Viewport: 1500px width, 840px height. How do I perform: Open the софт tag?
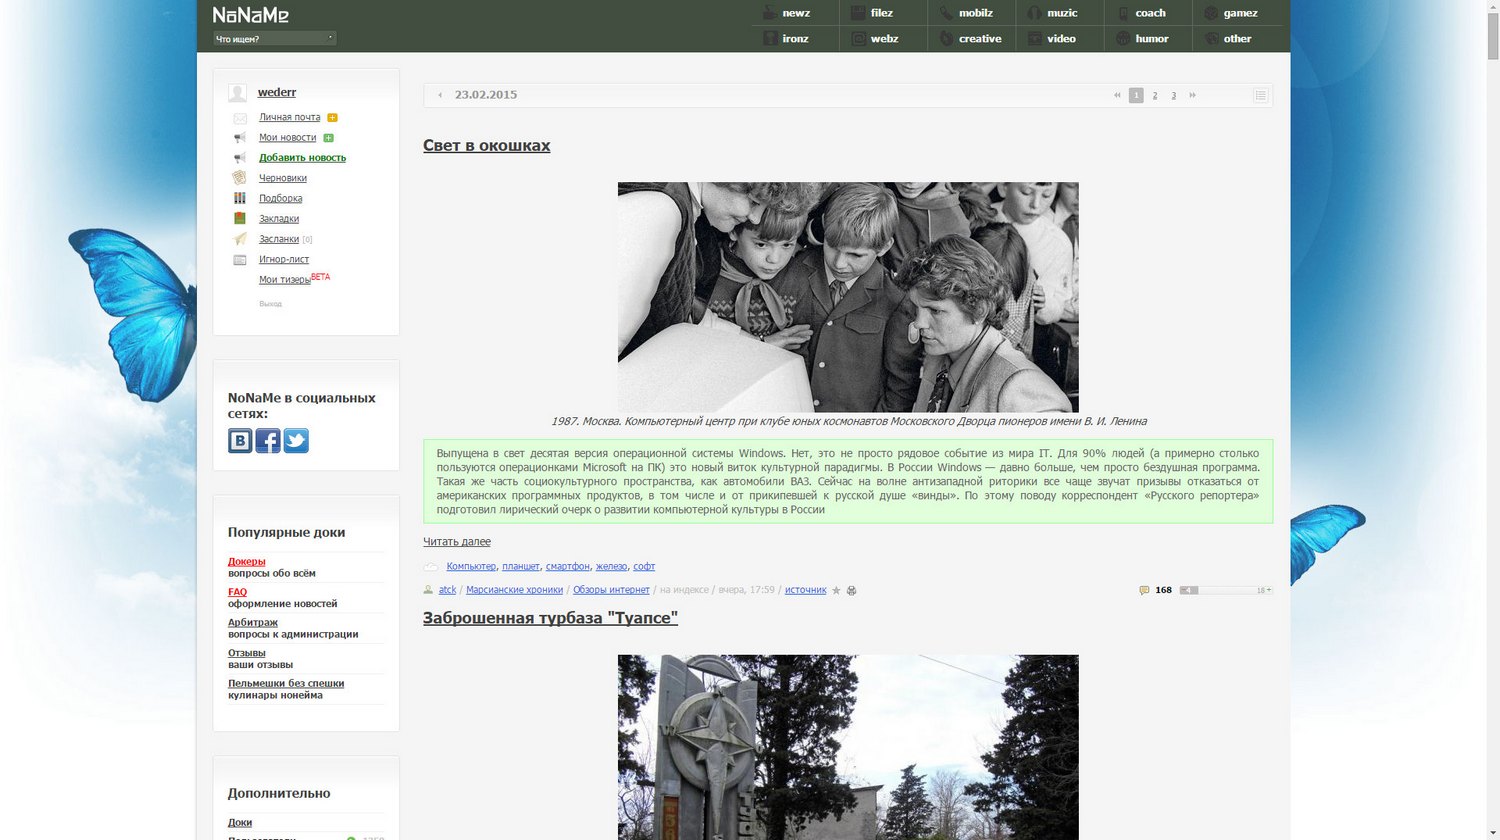click(x=644, y=566)
